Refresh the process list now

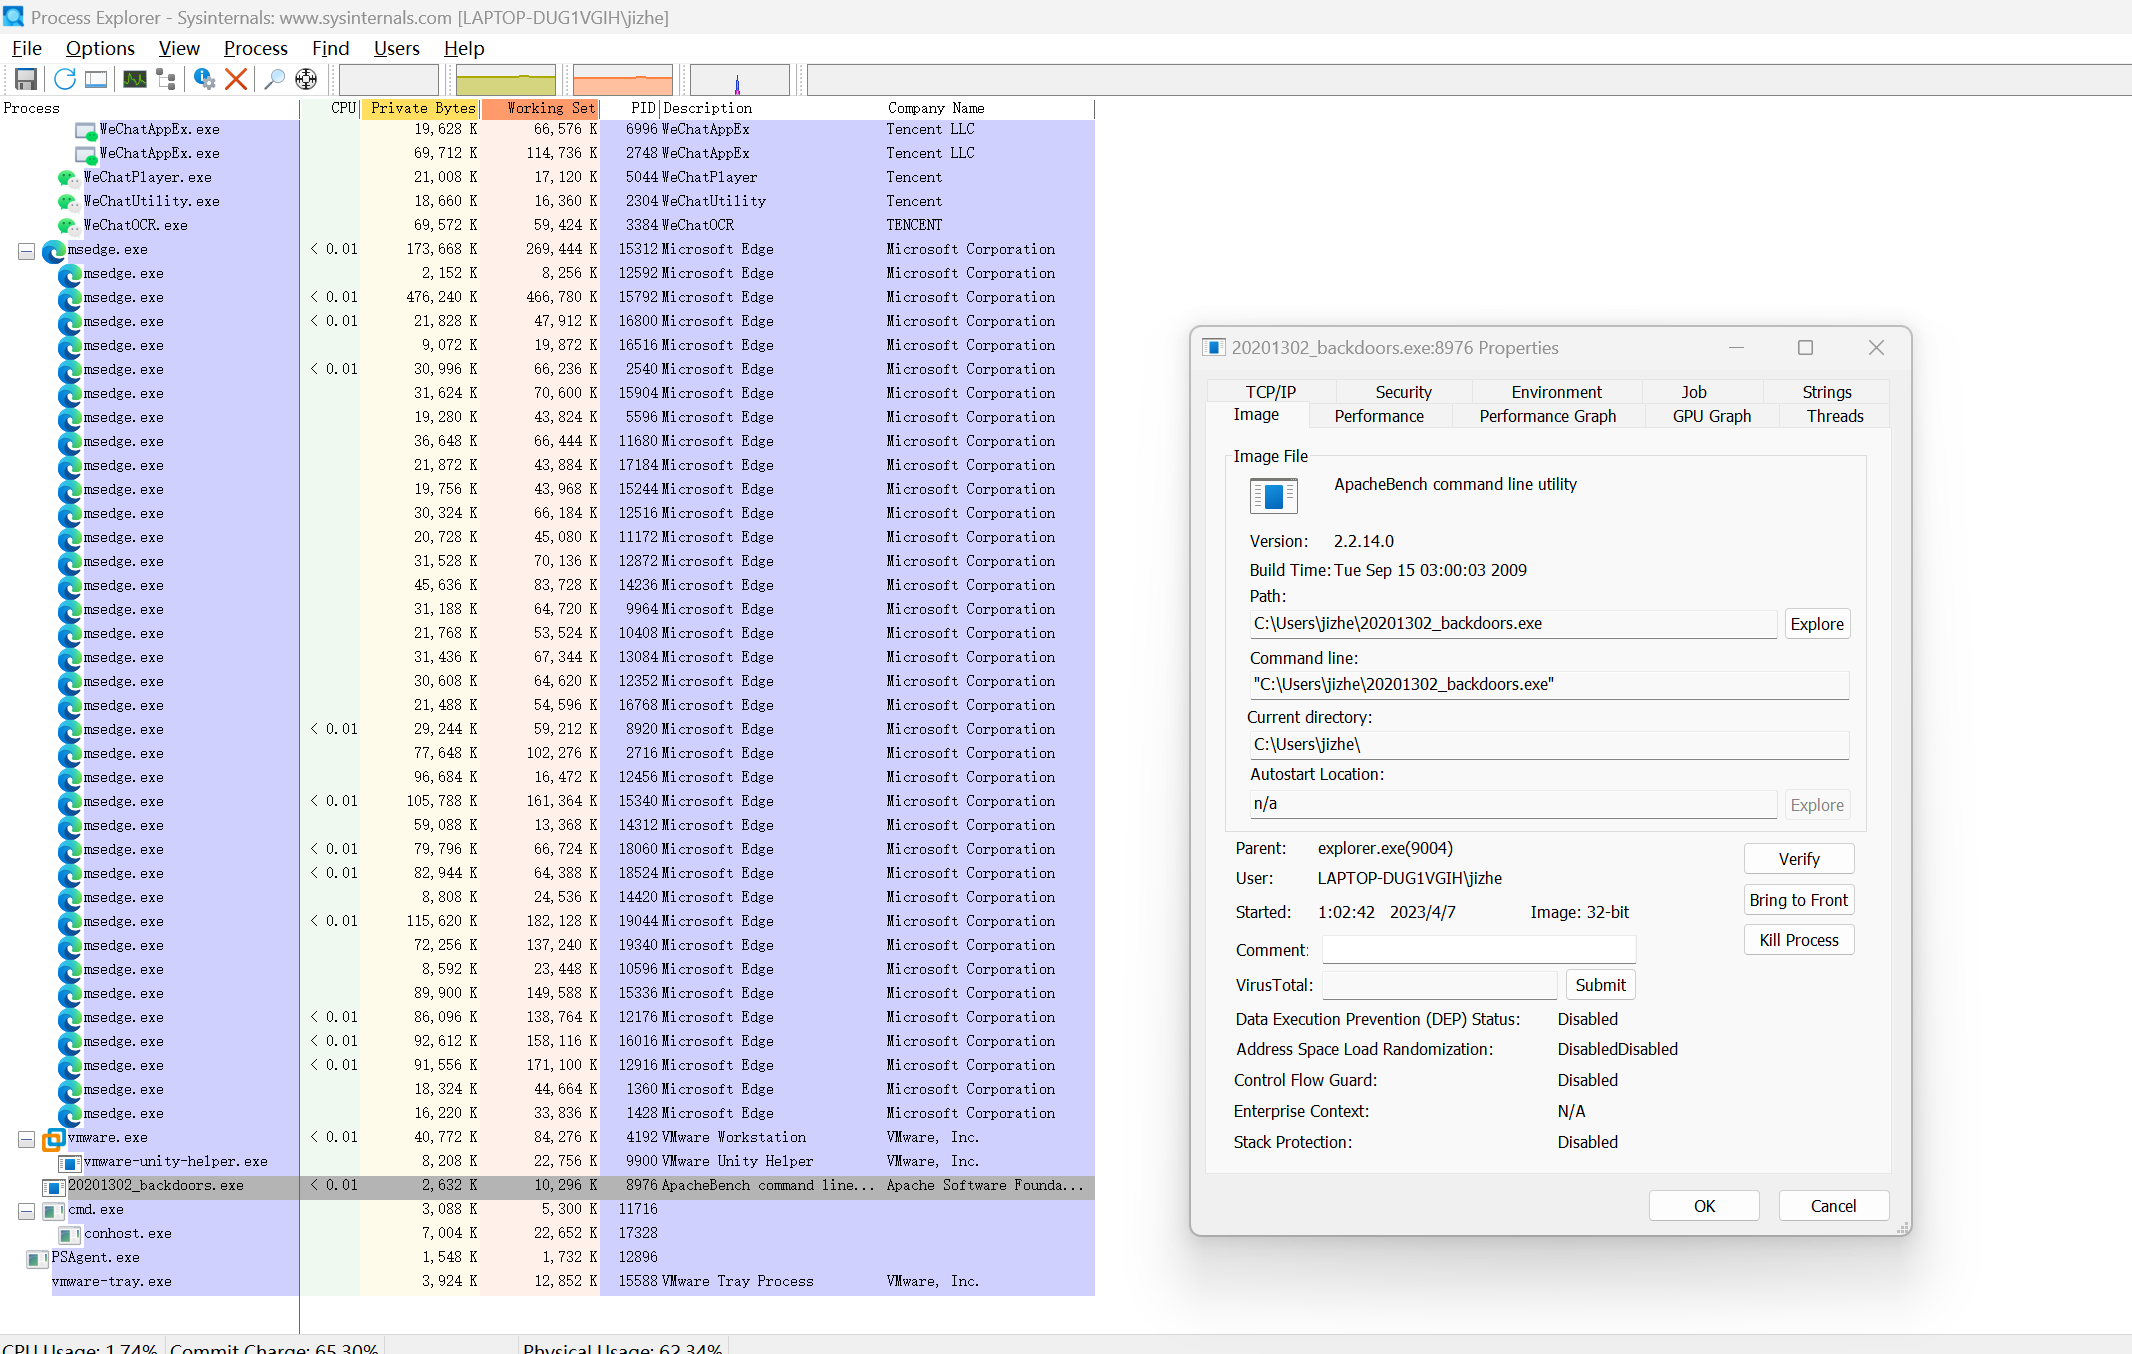click(65, 79)
